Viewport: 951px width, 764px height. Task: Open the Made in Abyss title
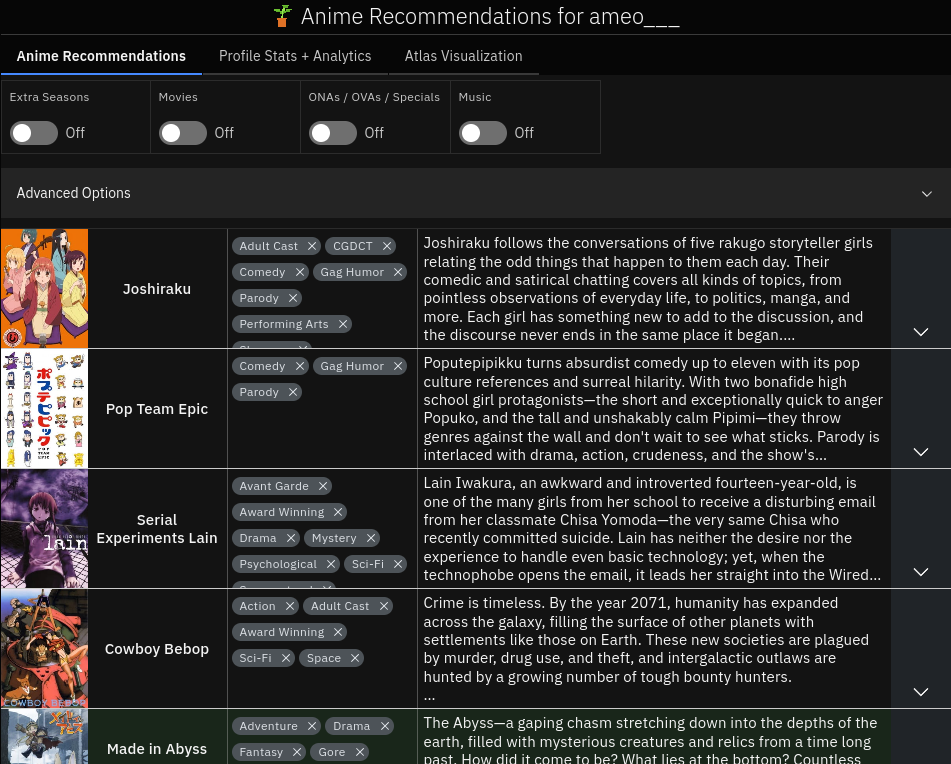click(157, 749)
